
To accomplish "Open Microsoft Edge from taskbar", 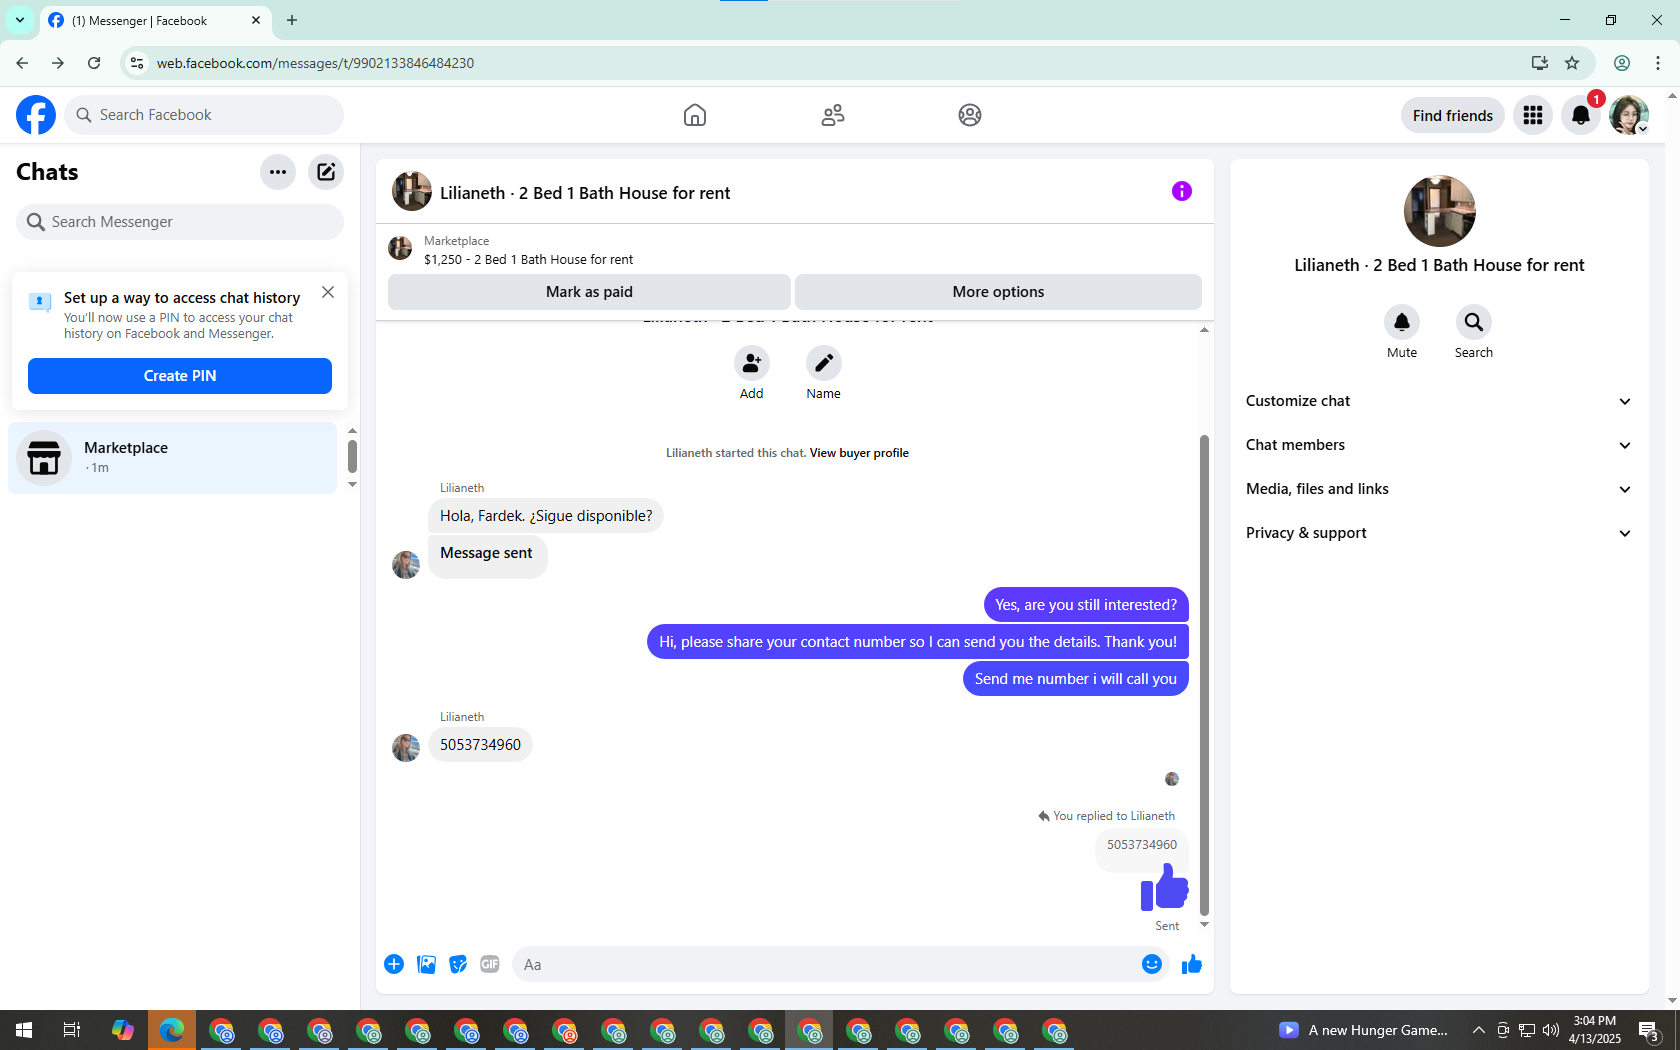I will click(x=171, y=1030).
